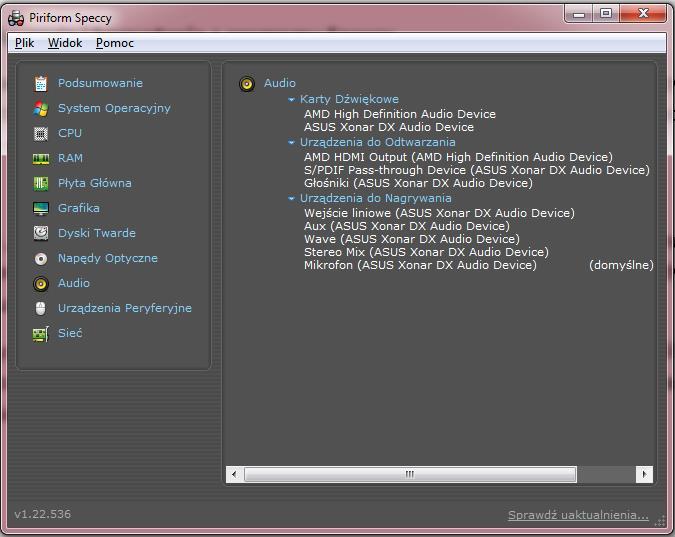Open the Plik menu

pos(25,43)
